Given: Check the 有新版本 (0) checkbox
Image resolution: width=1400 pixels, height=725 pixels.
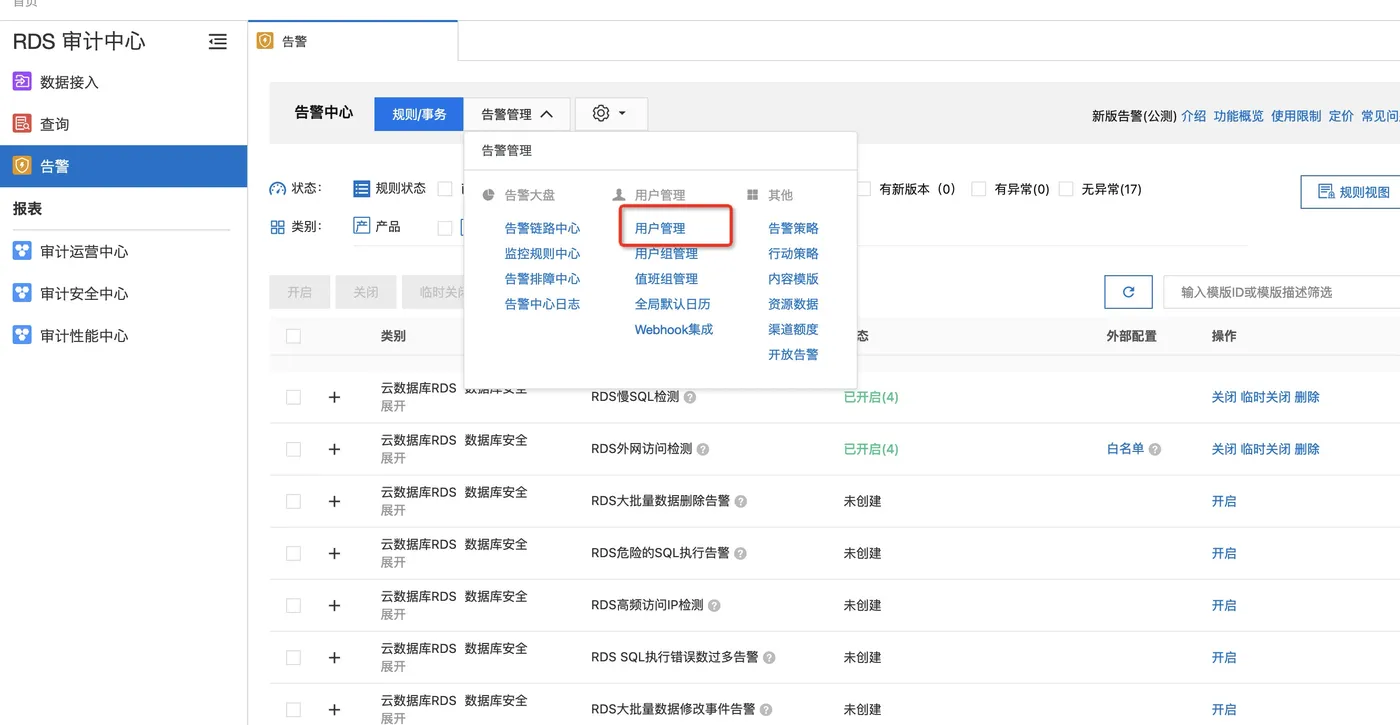Looking at the screenshot, I should point(864,189).
